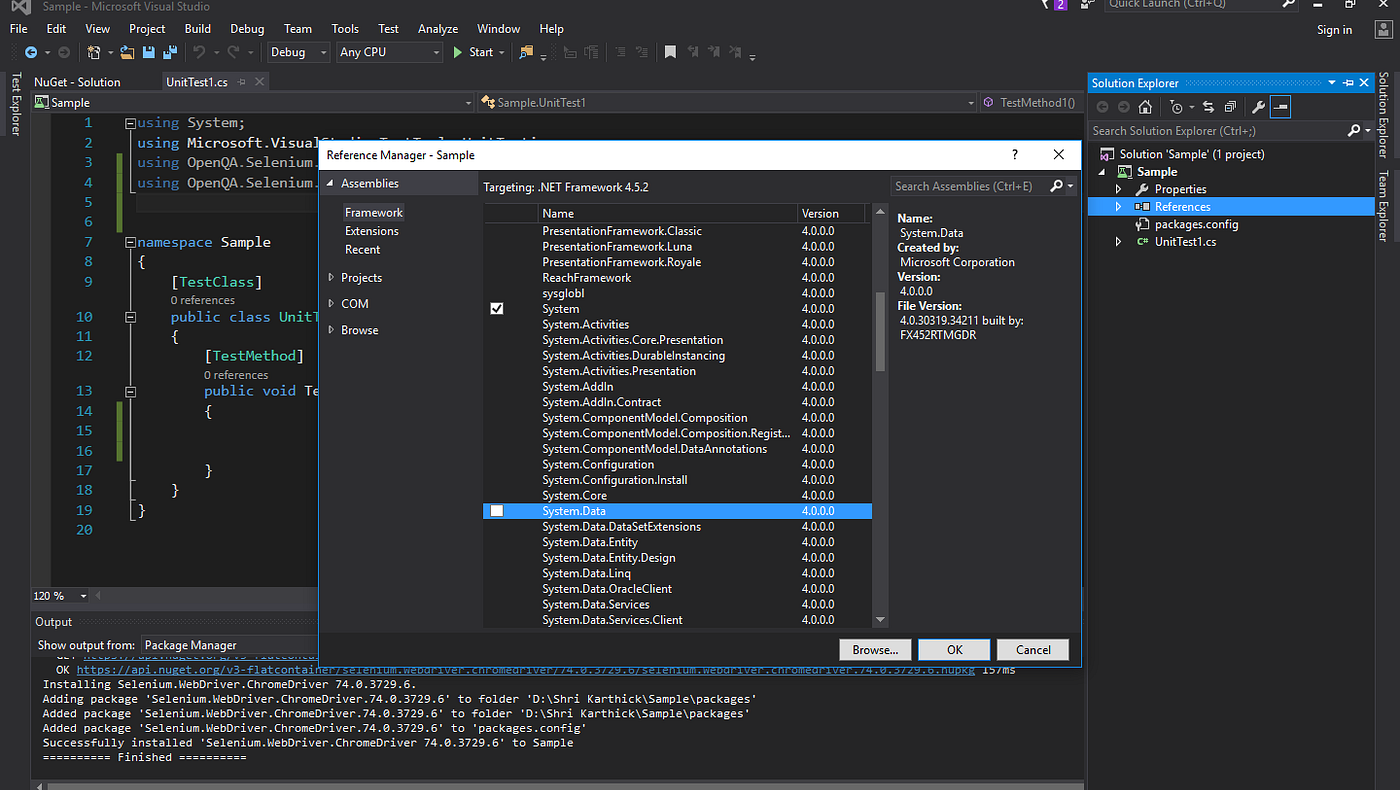Viewport: 1400px width, 790px height.
Task: Open the Any CPU platform dropdown
Action: (x=389, y=52)
